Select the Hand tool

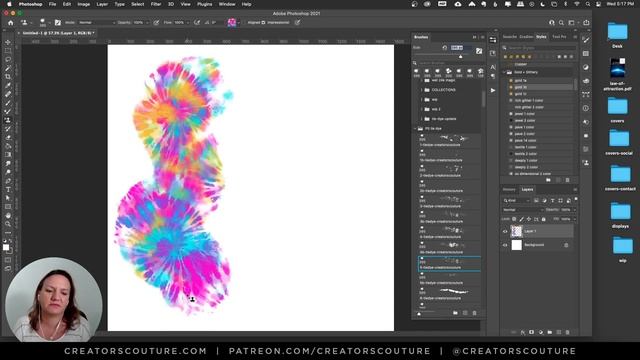click(8, 215)
